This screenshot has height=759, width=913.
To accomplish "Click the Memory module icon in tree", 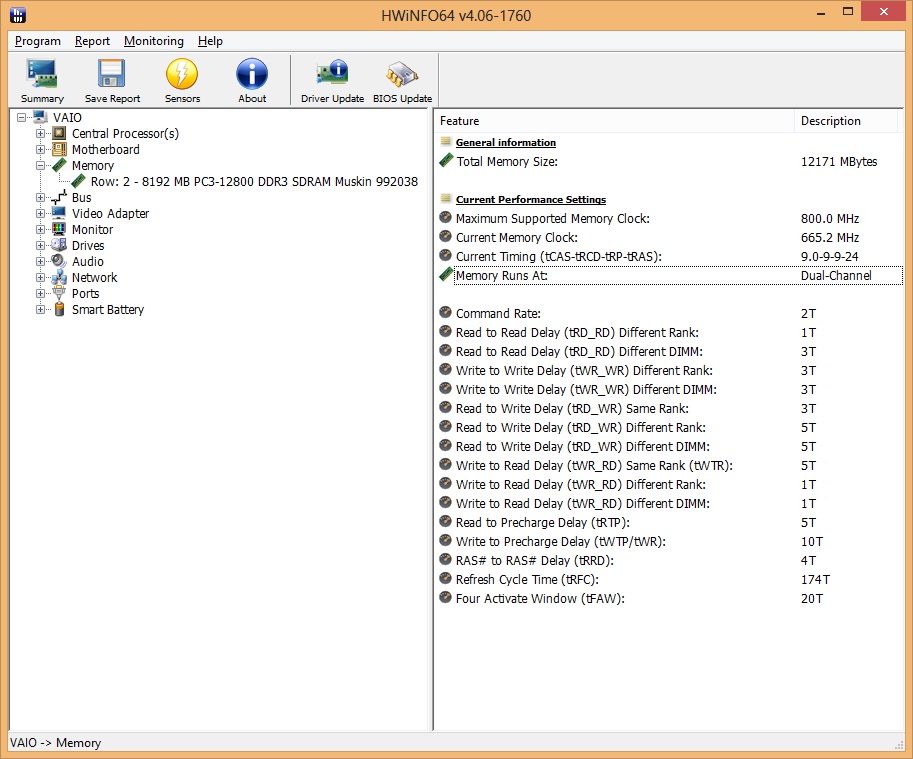I will coord(59,165).
